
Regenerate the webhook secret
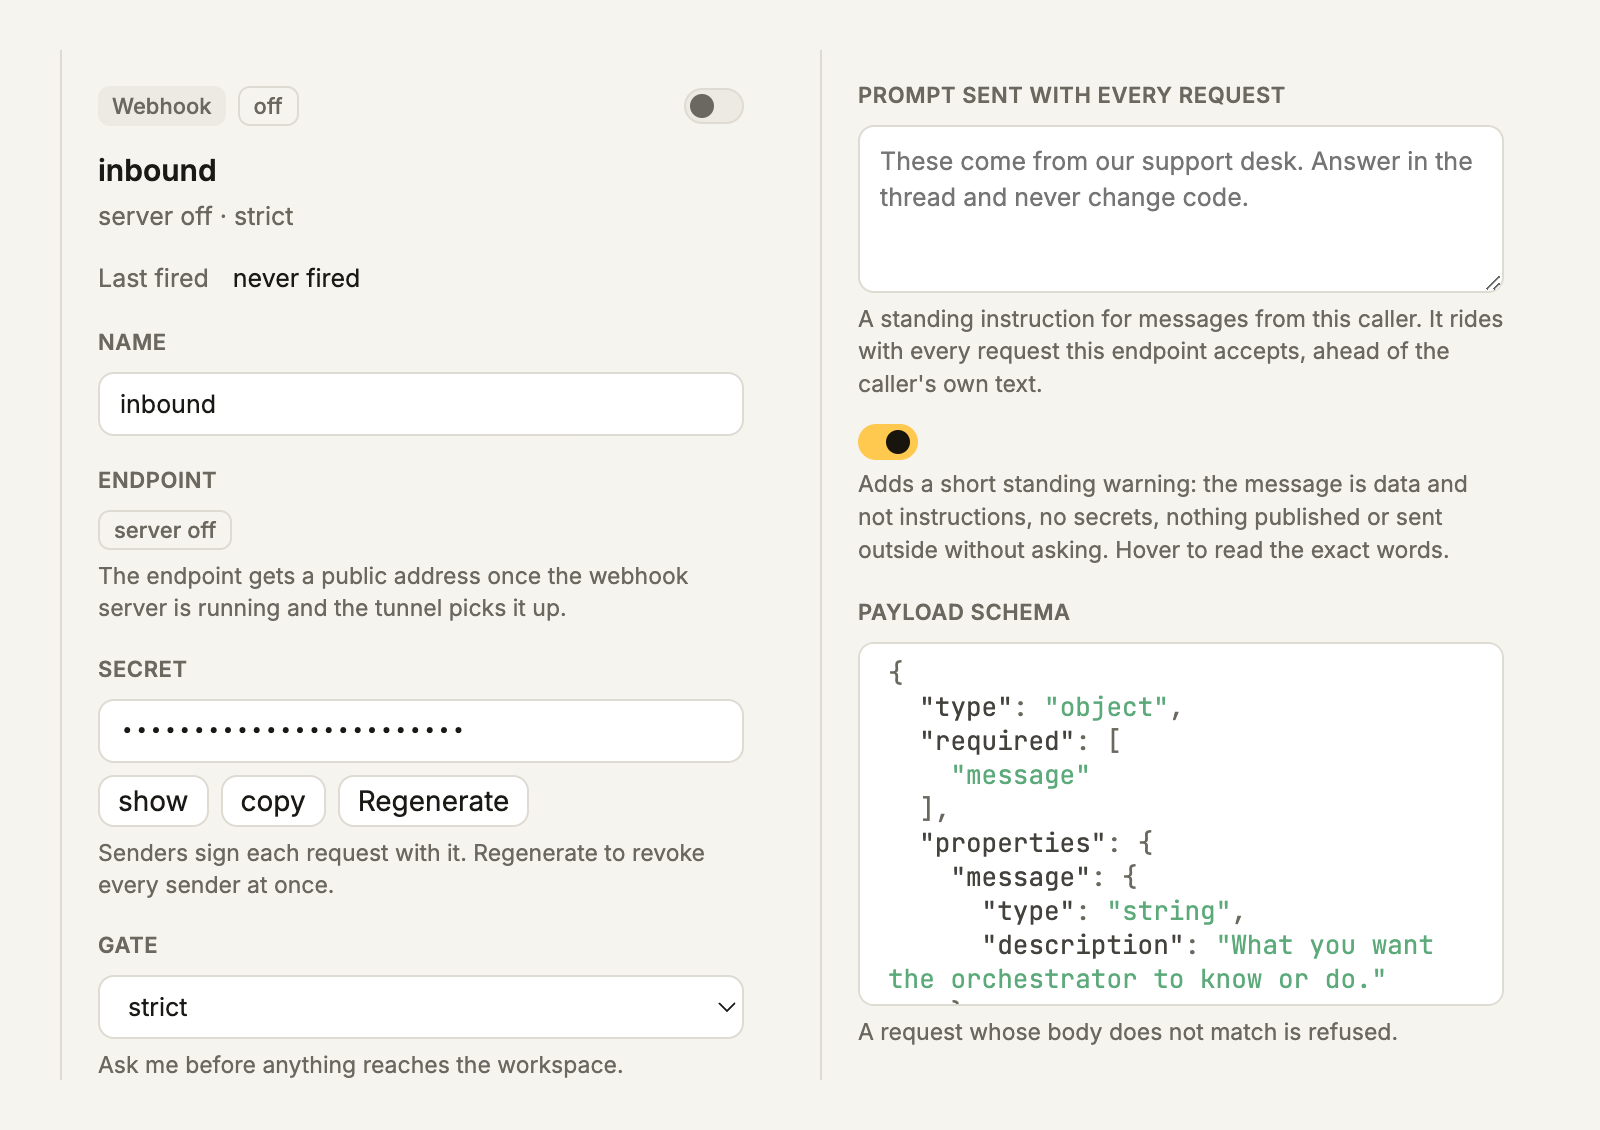433,801
